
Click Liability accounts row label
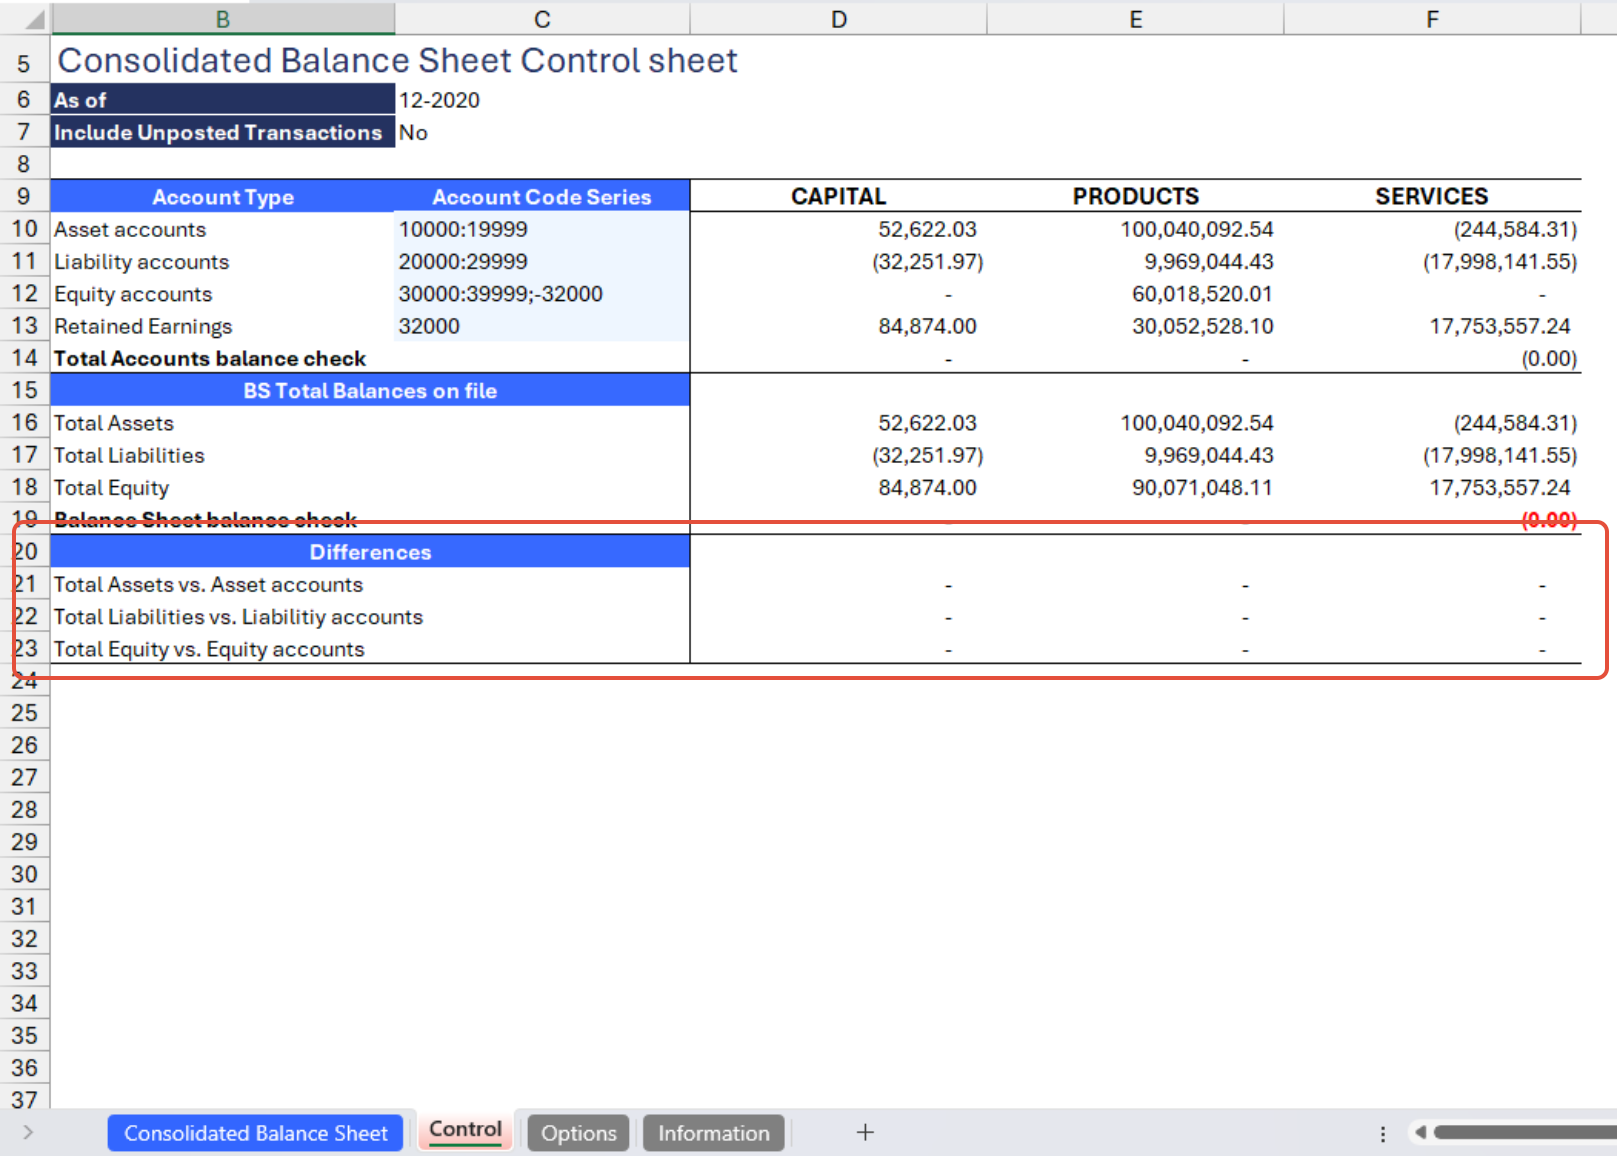(141, 261)
